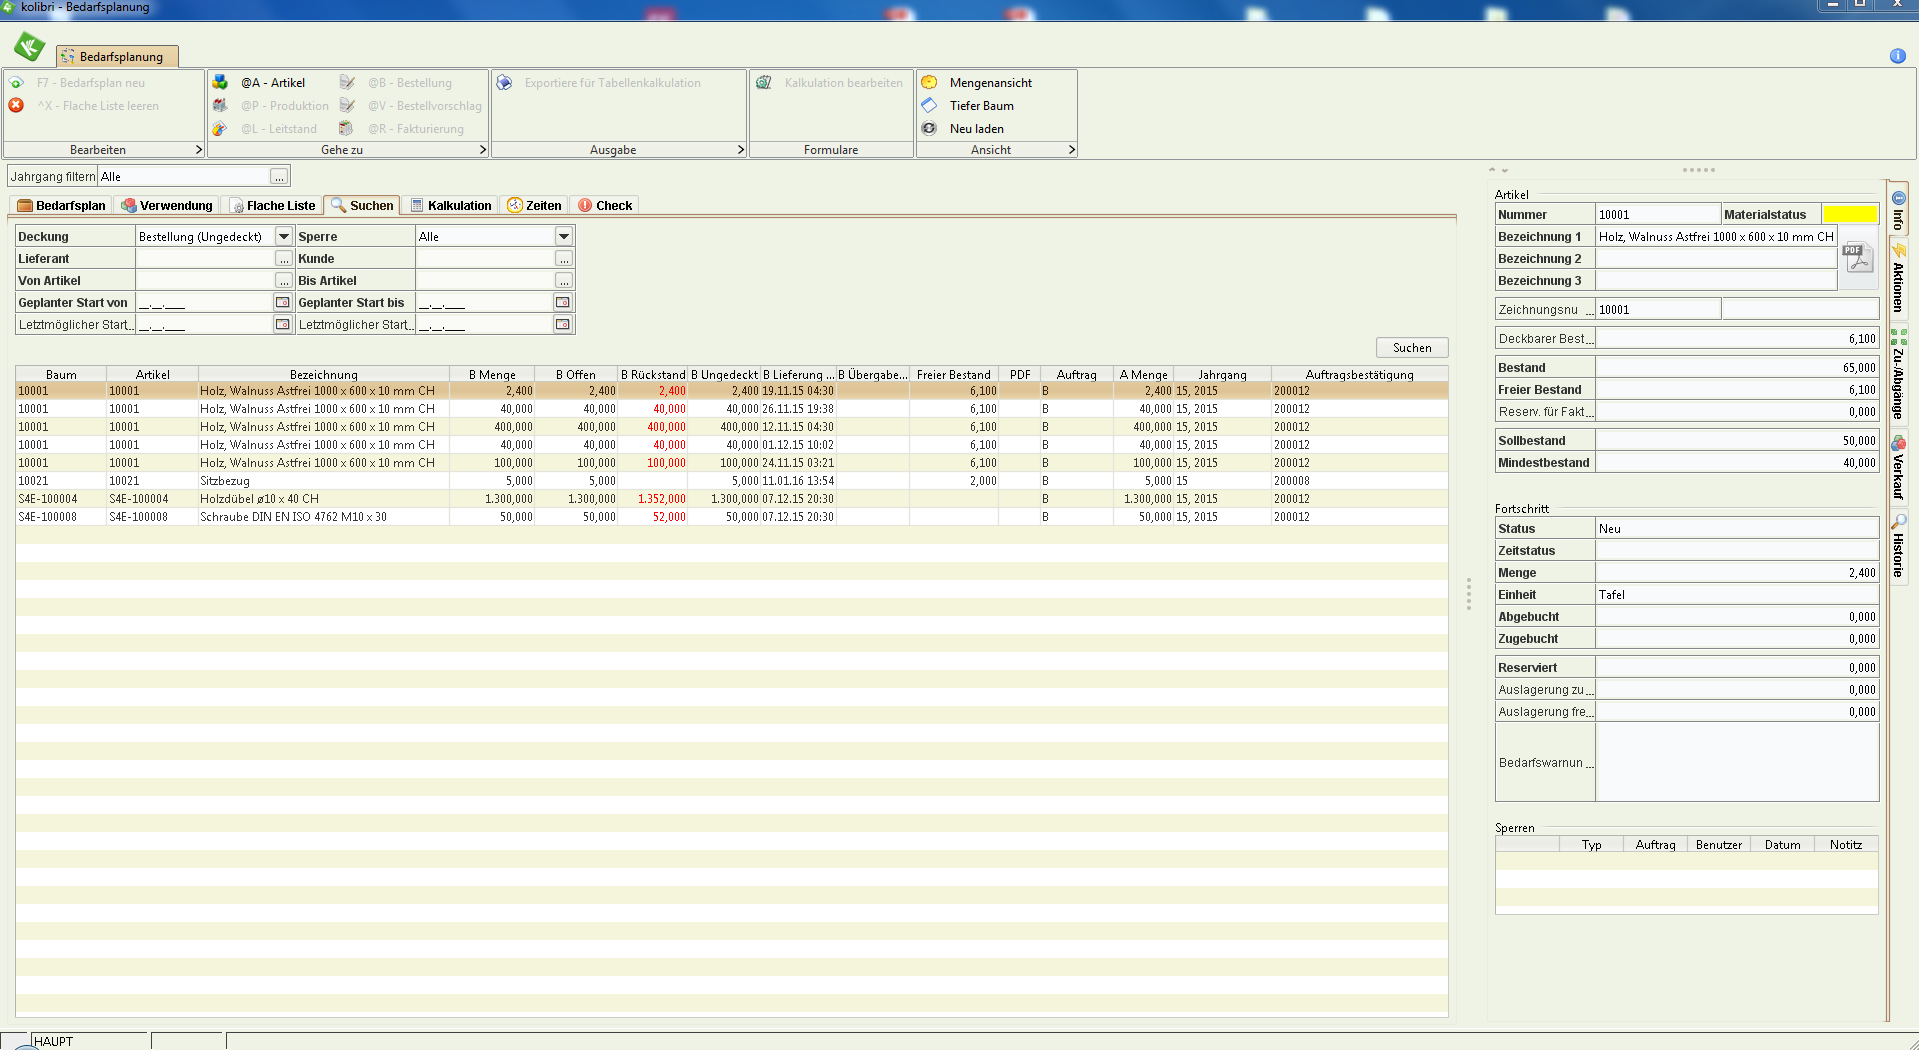Select the Sitzbezug row
The width and height of the screenshot is (1919, 1050).
[x=732, y=481]
